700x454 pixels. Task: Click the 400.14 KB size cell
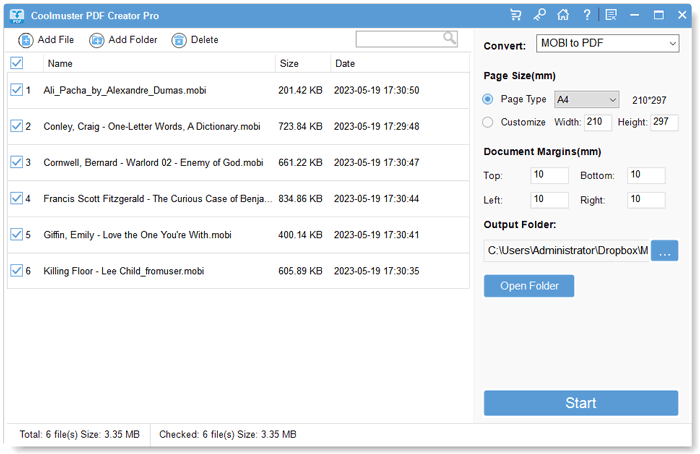(300, 235)
